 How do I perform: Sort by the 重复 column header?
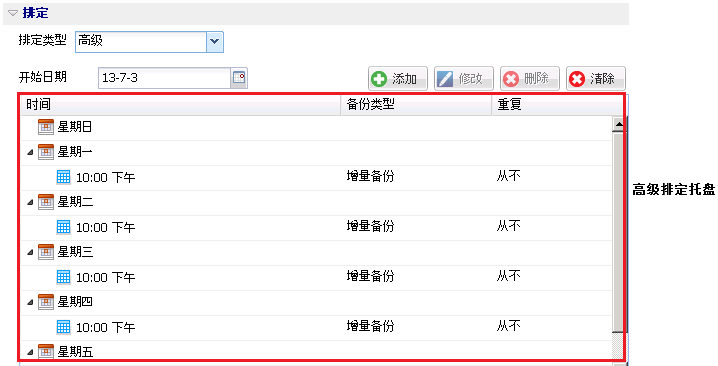coord(557,105)
